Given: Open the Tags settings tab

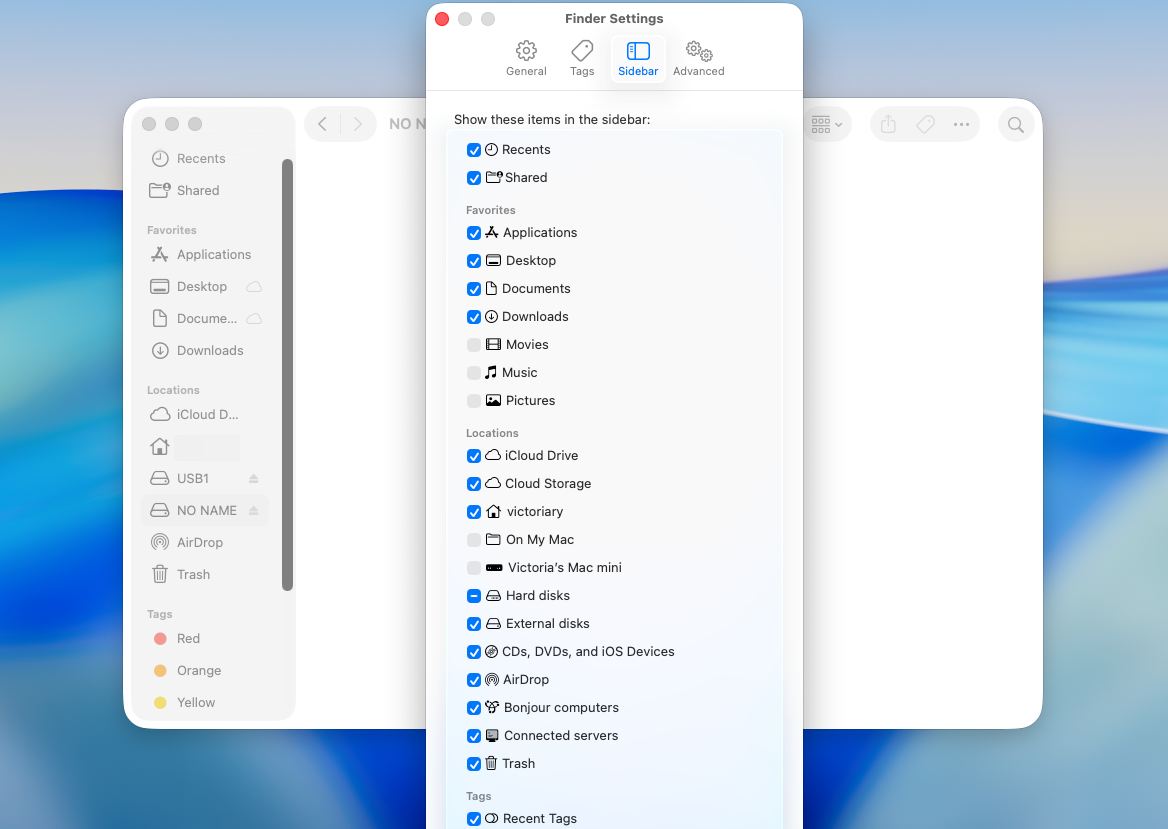Looking at the screenshot, I should [x=582, y=59].
